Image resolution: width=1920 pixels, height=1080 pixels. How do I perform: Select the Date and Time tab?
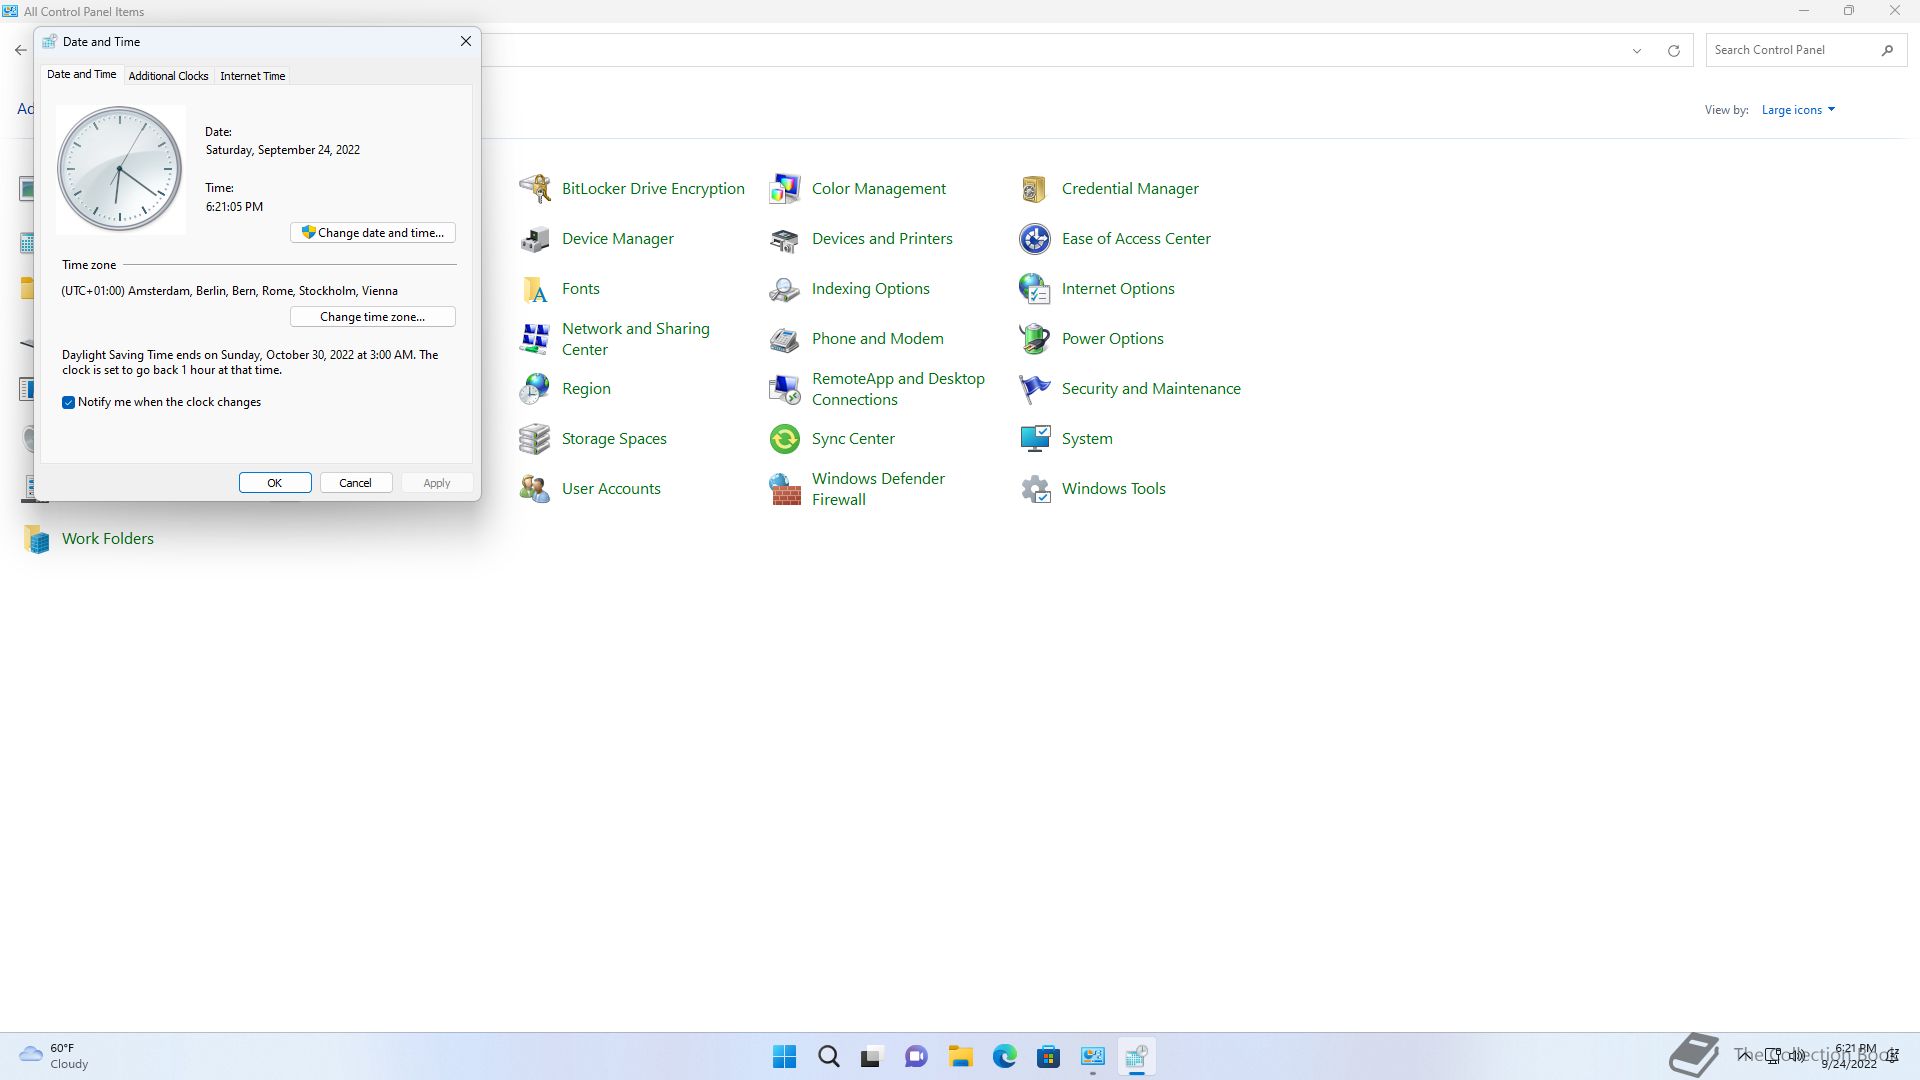point(82,74)
